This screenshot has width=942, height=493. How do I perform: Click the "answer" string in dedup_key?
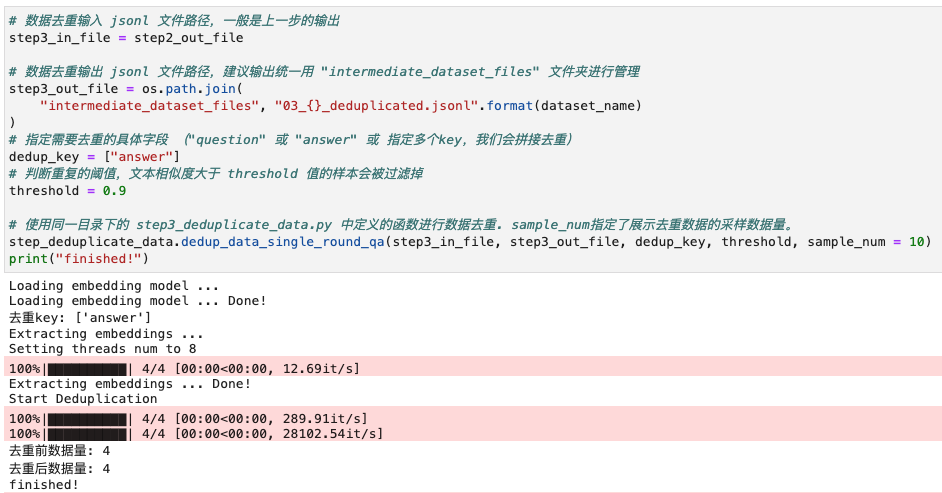point(142,157)
